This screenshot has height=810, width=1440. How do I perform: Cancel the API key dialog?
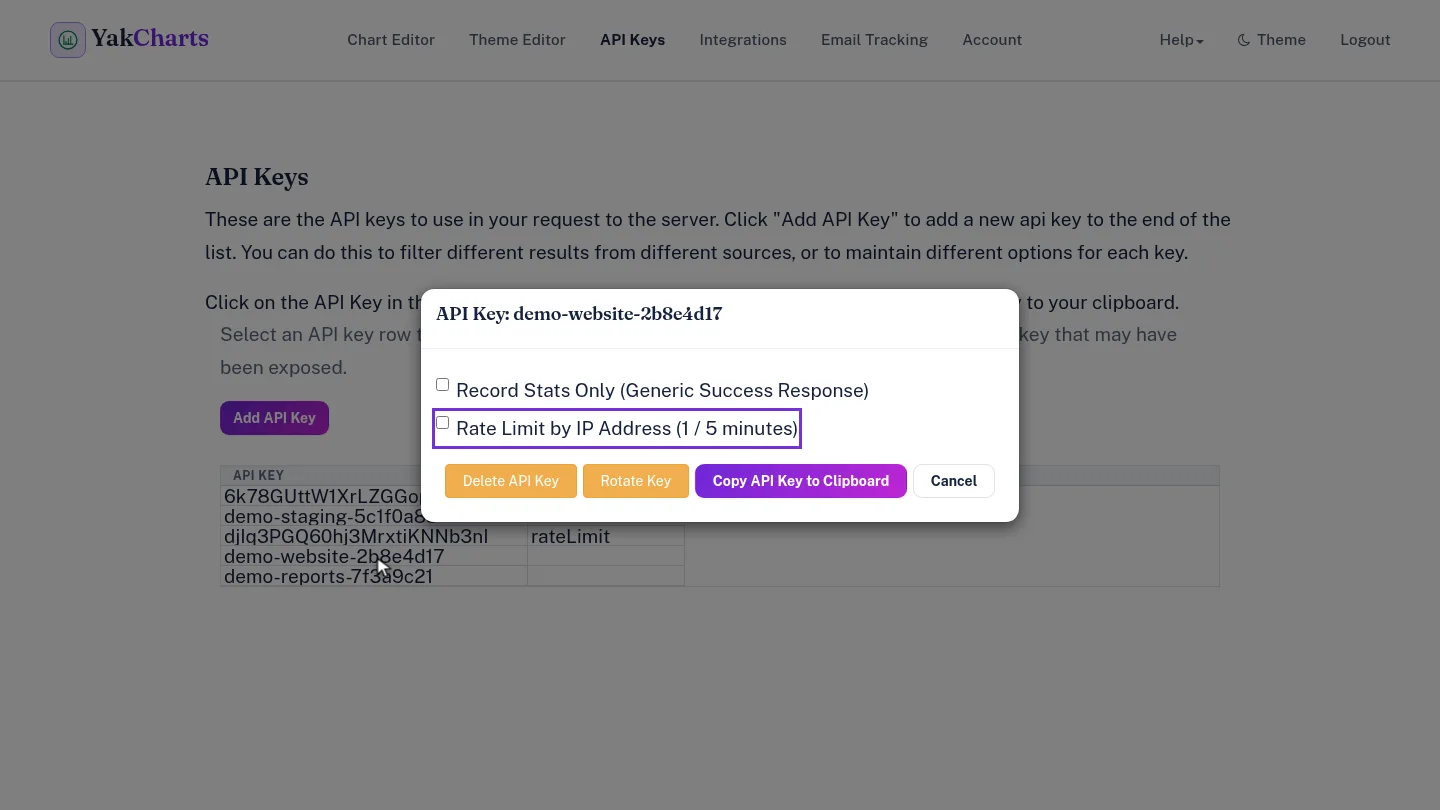954,481
